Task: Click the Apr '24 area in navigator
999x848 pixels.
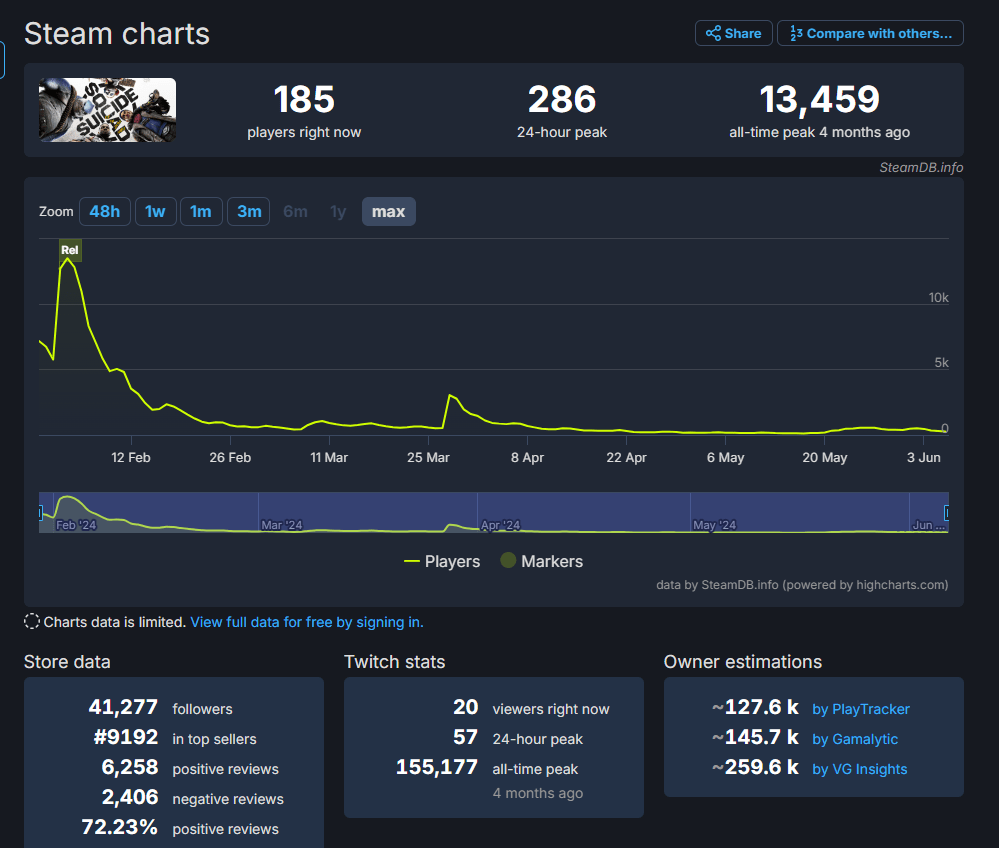Action: click(x=500, y=524)
